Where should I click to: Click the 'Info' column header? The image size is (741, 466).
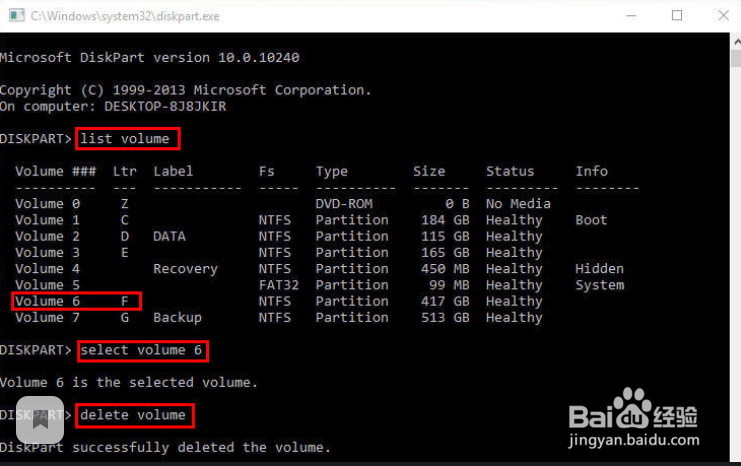[x=591, y=171]
